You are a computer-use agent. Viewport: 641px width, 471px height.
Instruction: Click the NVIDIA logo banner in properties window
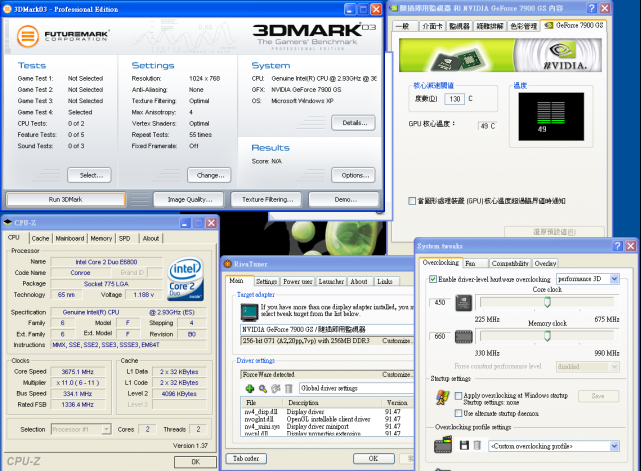tap(500, 55)
